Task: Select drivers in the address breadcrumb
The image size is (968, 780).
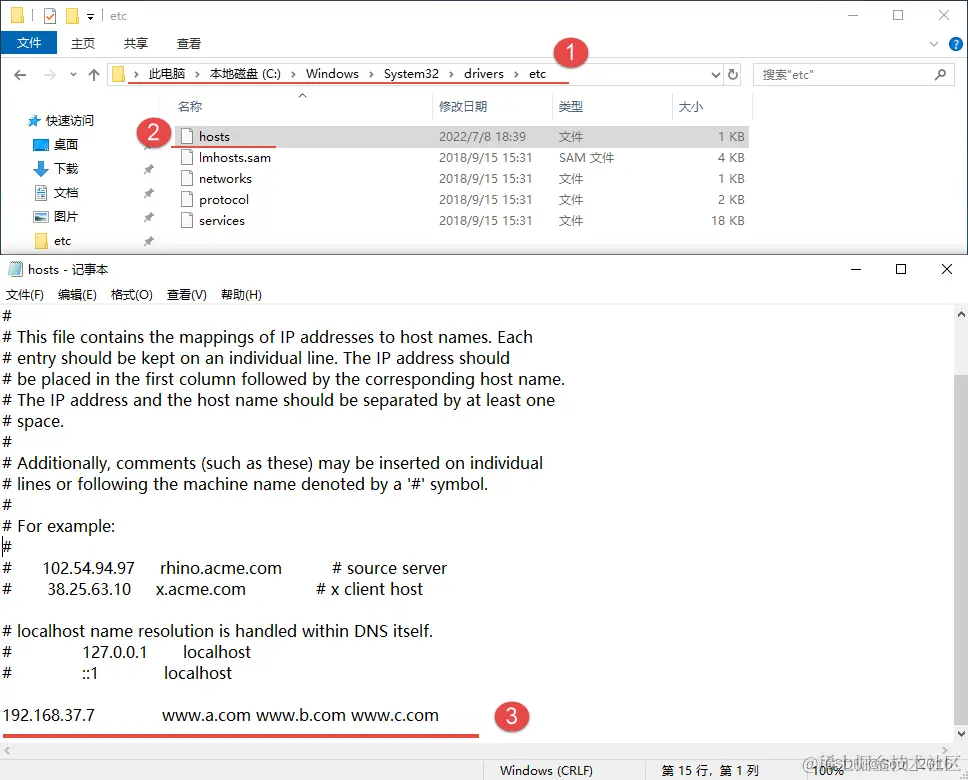Action: coord(483,74)
